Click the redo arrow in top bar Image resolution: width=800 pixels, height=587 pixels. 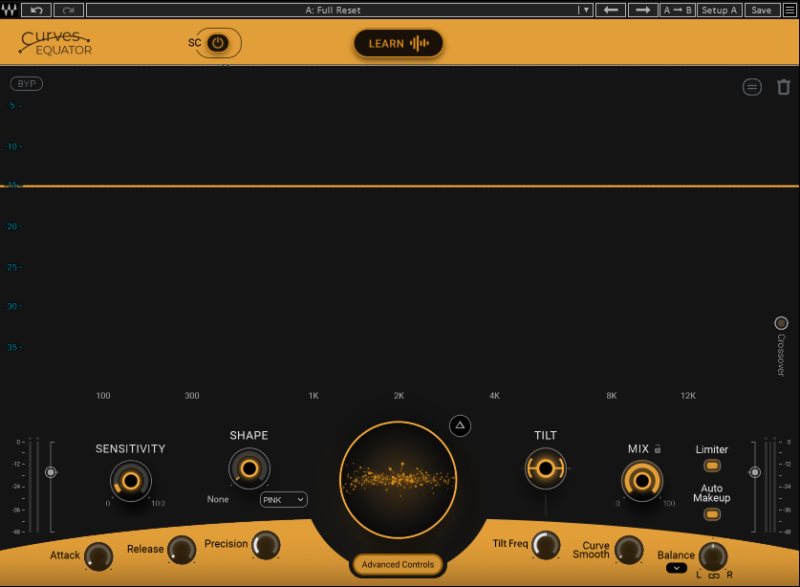click(68, 10)
